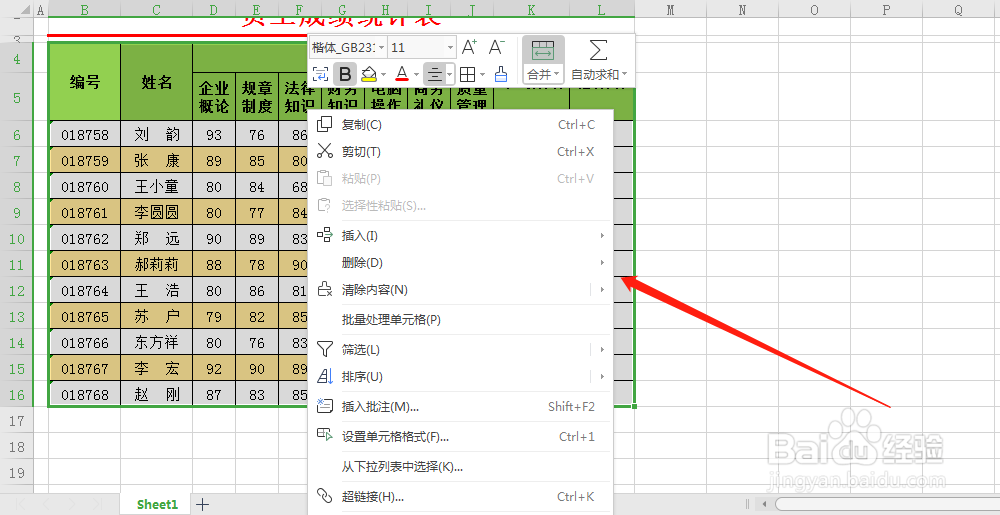
Task: Click the 规章制度 header cell
Action: pyautogui.click(x=257, y=96)
